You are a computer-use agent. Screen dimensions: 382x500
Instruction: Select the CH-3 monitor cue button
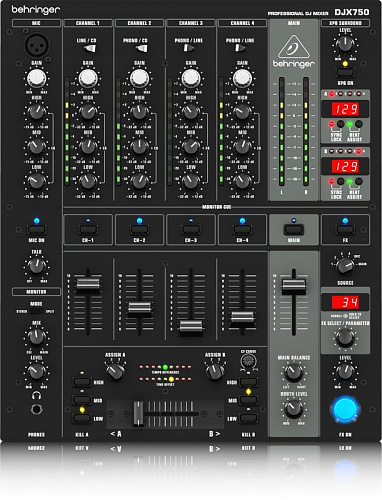point(191,230)
